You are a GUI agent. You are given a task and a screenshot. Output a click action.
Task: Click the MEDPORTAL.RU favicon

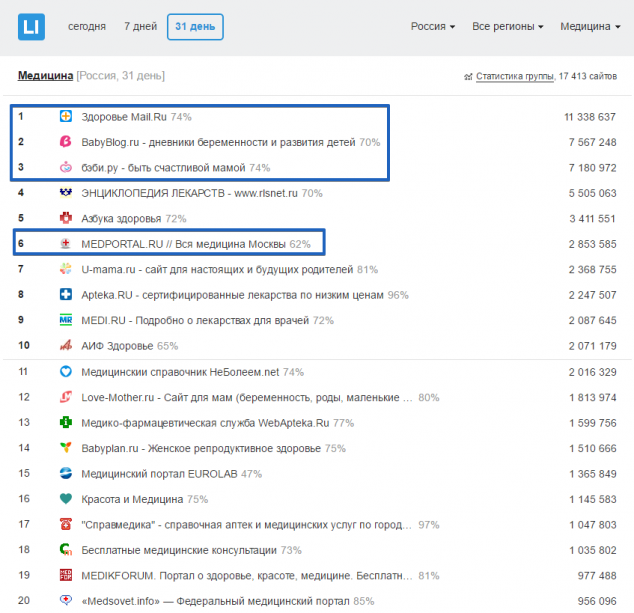(x=66, y=243)
